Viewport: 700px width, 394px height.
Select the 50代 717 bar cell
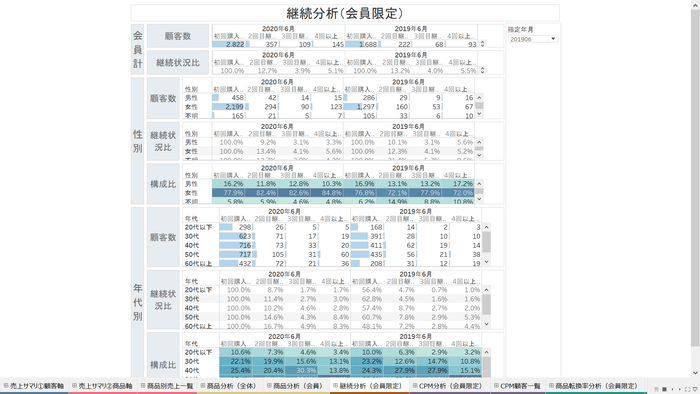pyautogui.click(x=236, y=254)
